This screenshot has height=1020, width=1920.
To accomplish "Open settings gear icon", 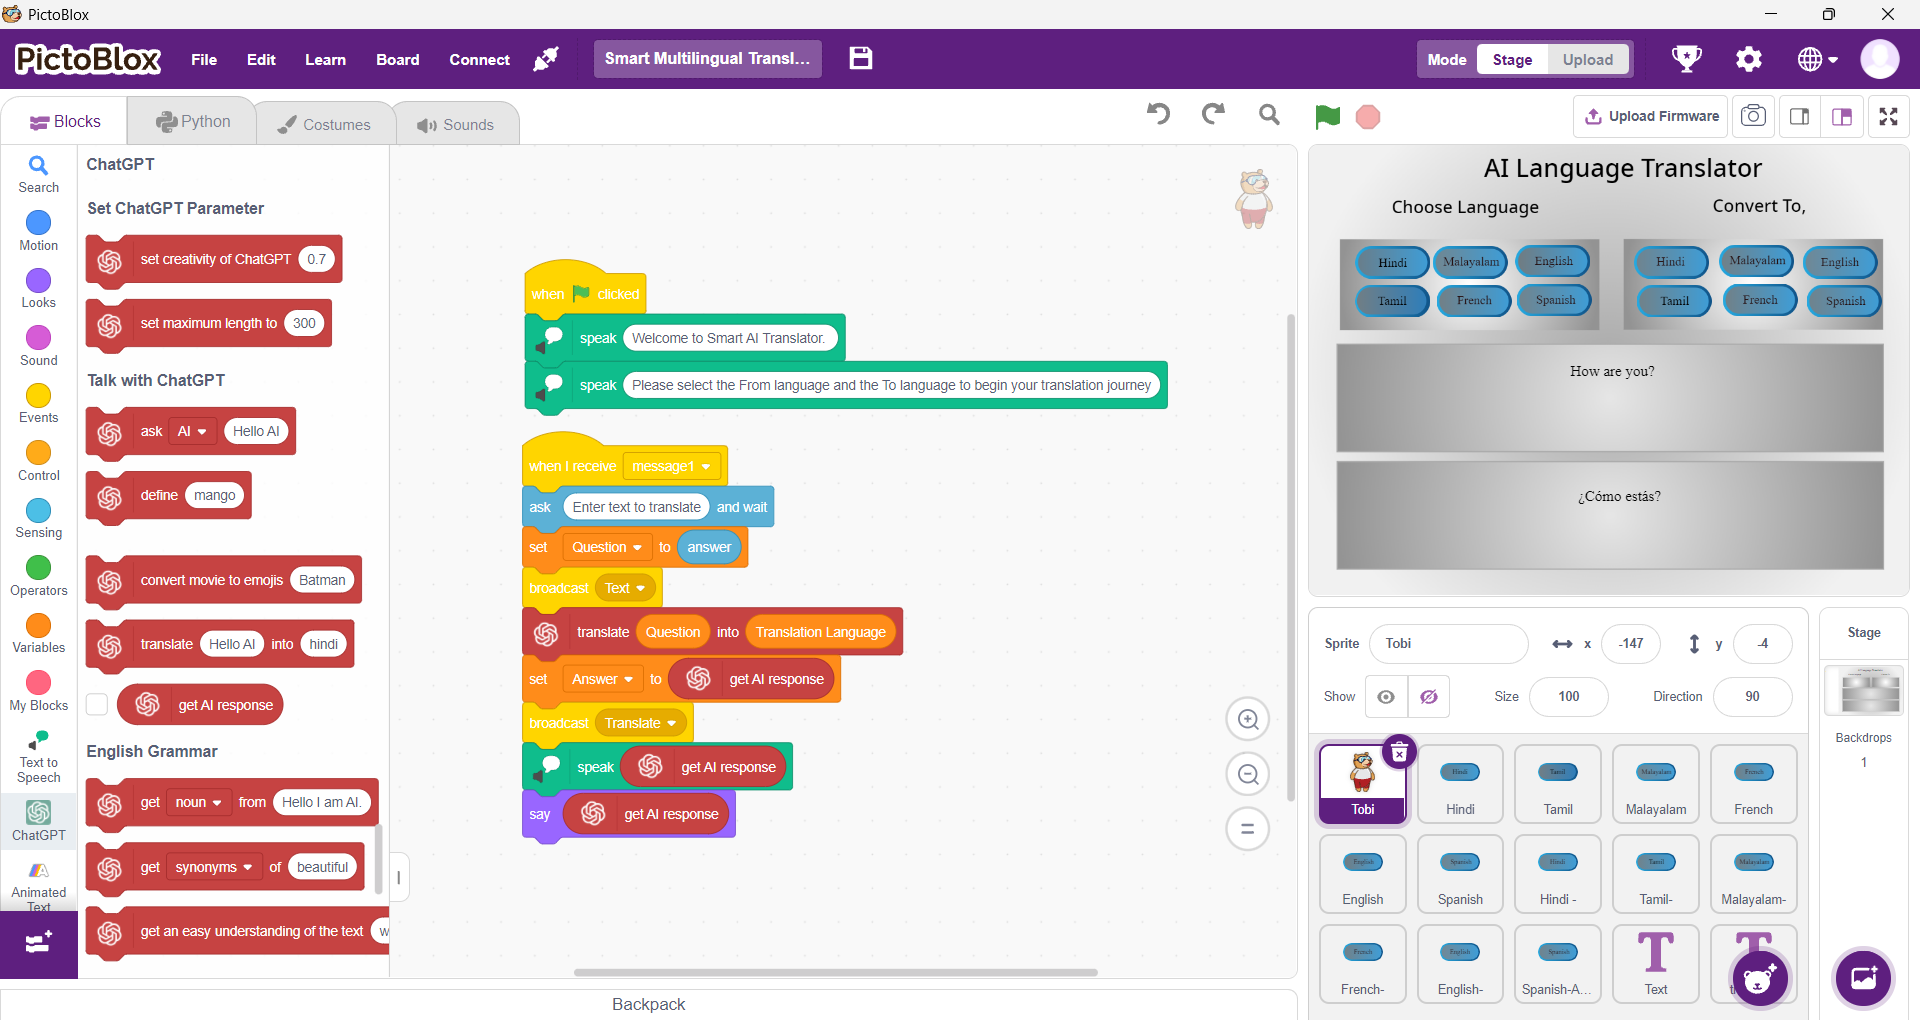I will pos(1748,59).
